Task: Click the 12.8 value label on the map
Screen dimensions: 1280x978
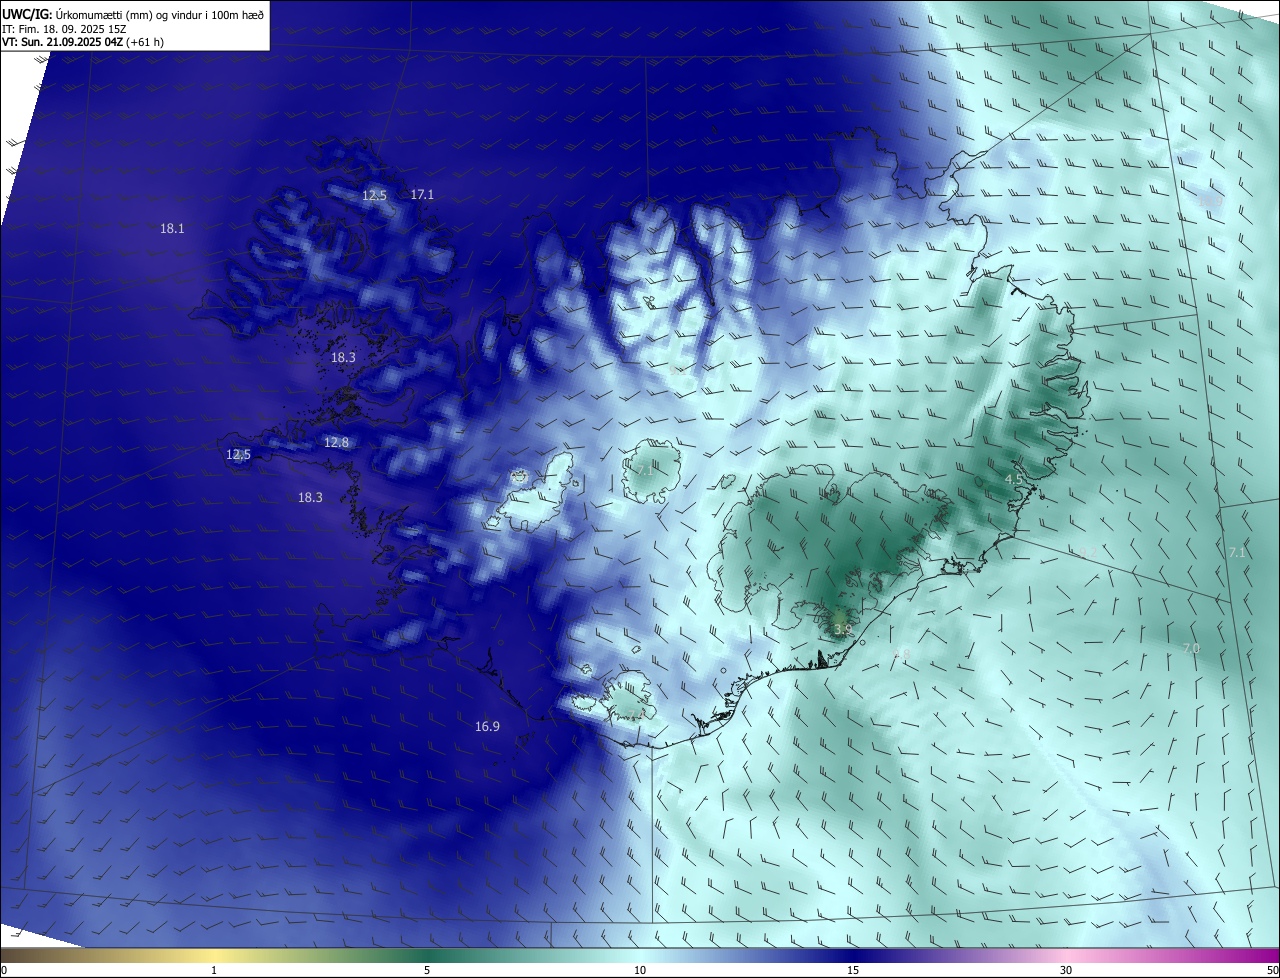Action: 336,443
